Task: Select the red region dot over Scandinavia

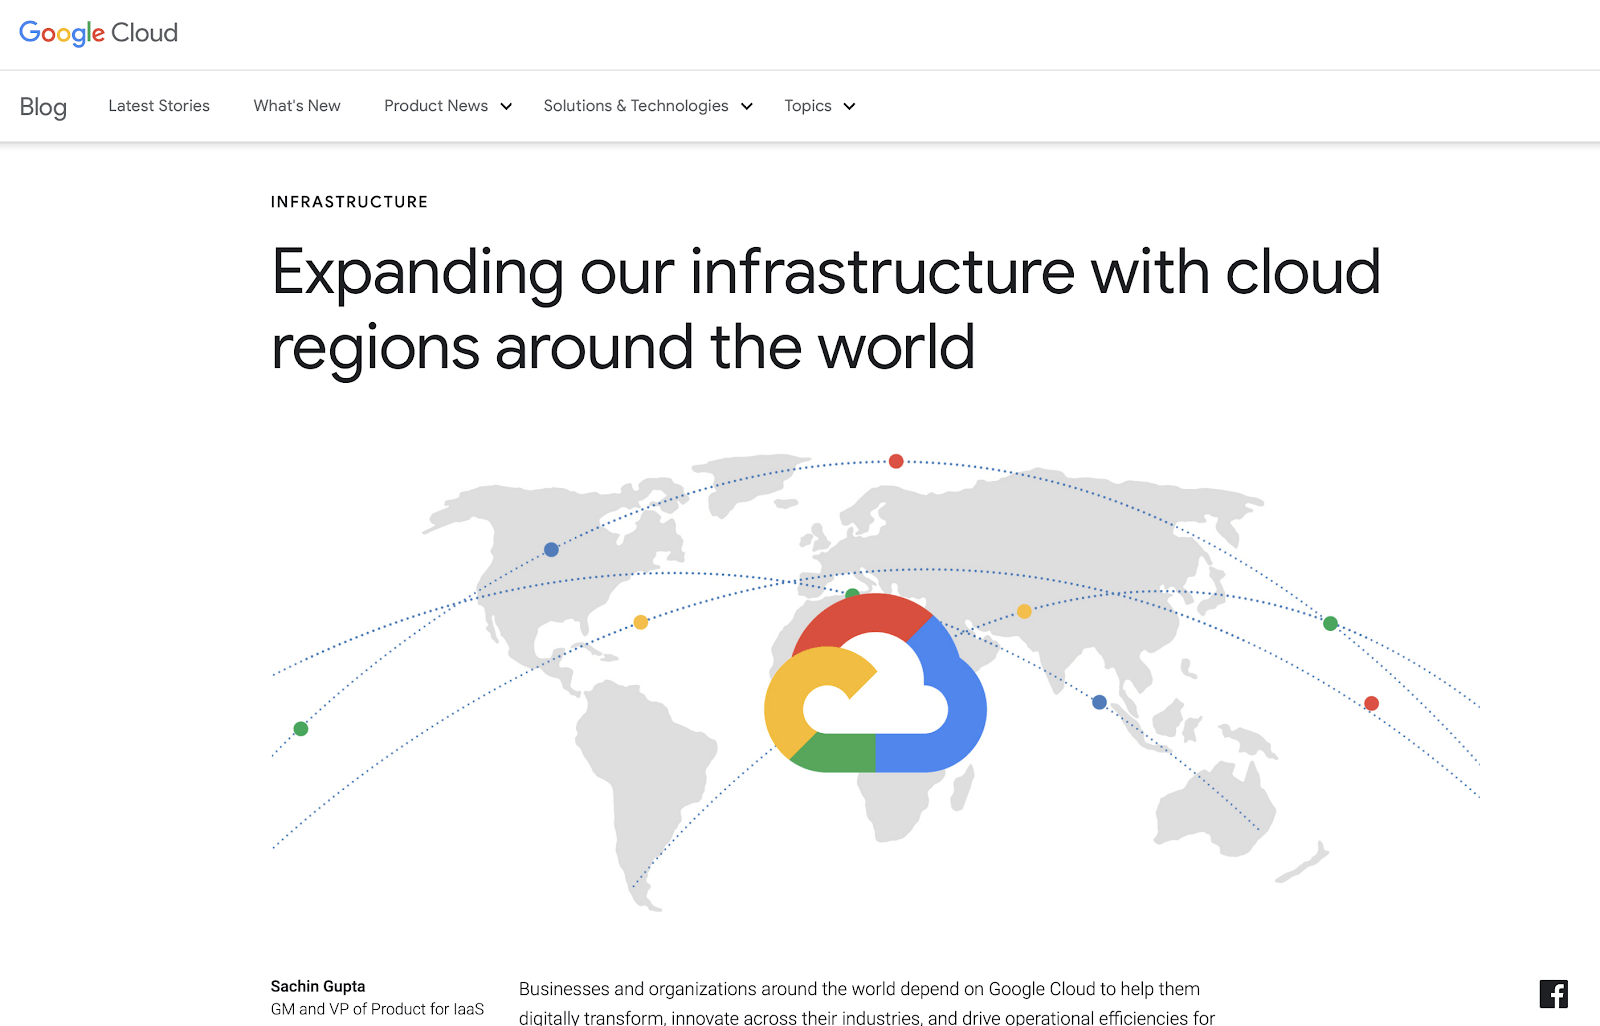Action: [895, 461]
